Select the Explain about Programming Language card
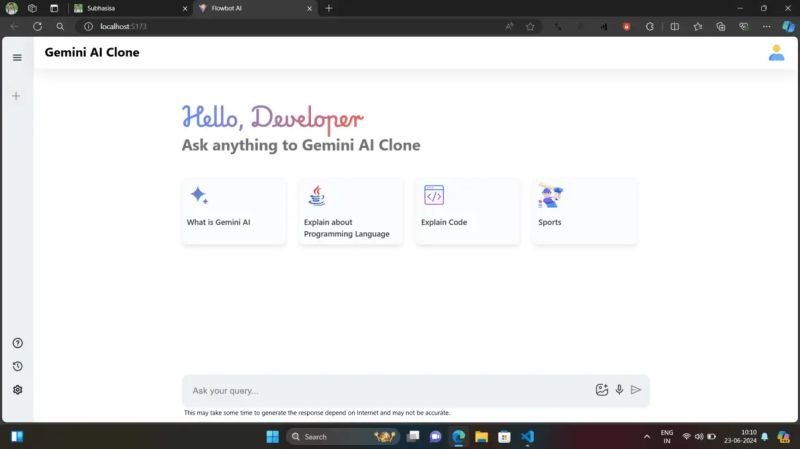This screenshot has width=800, height=449. point(351,212)
